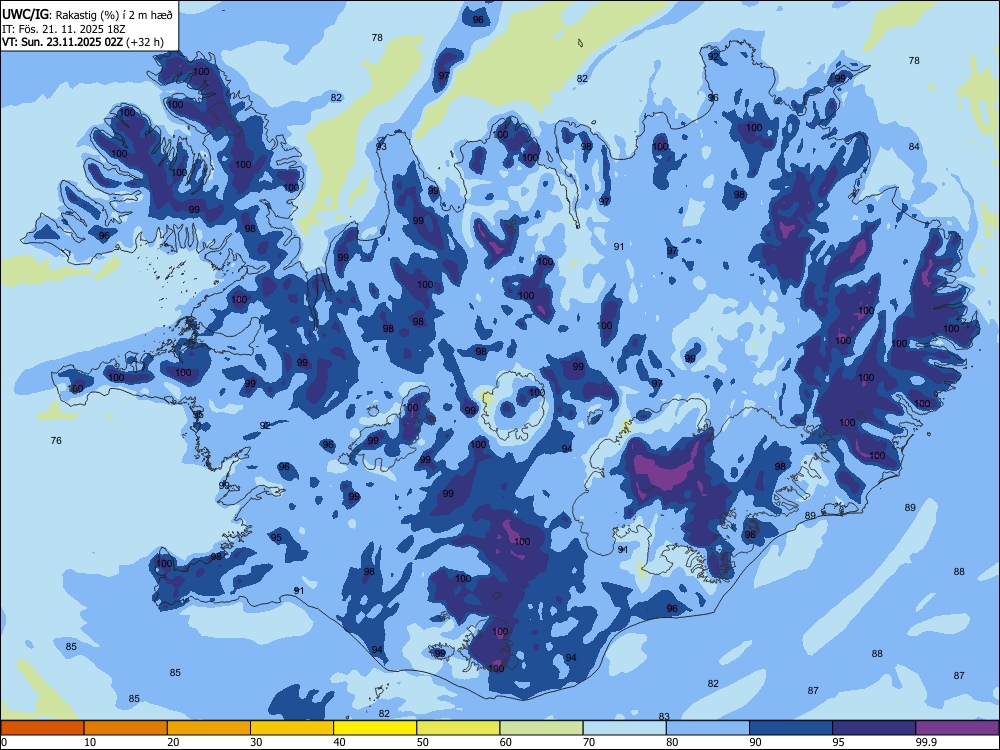Screen dimensions: 1000x750
Task: Select the 'IT: Fös. 21. 11. 2025 18Z' line
Action: tap(64, 29)
